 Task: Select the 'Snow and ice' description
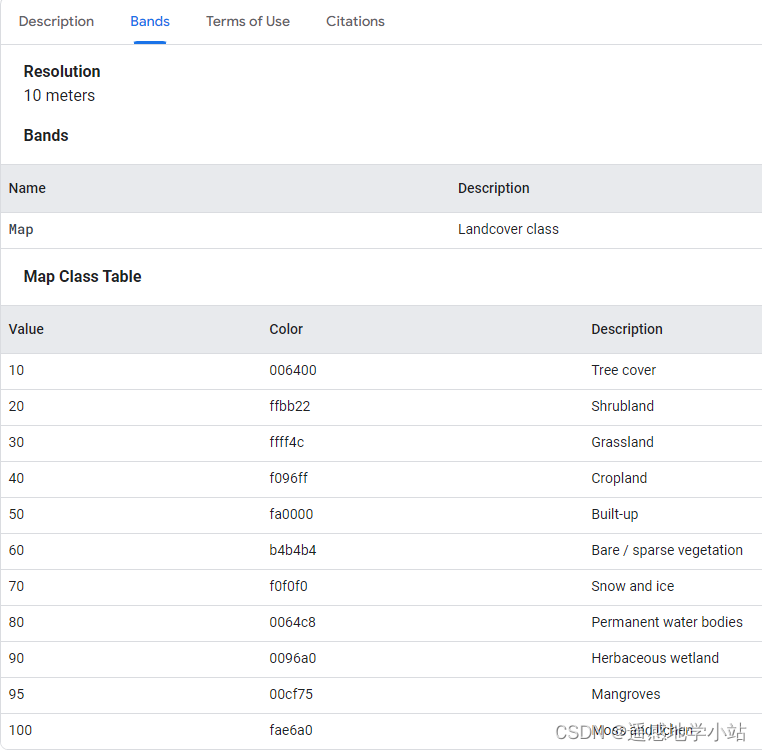[x=633, y=586]
